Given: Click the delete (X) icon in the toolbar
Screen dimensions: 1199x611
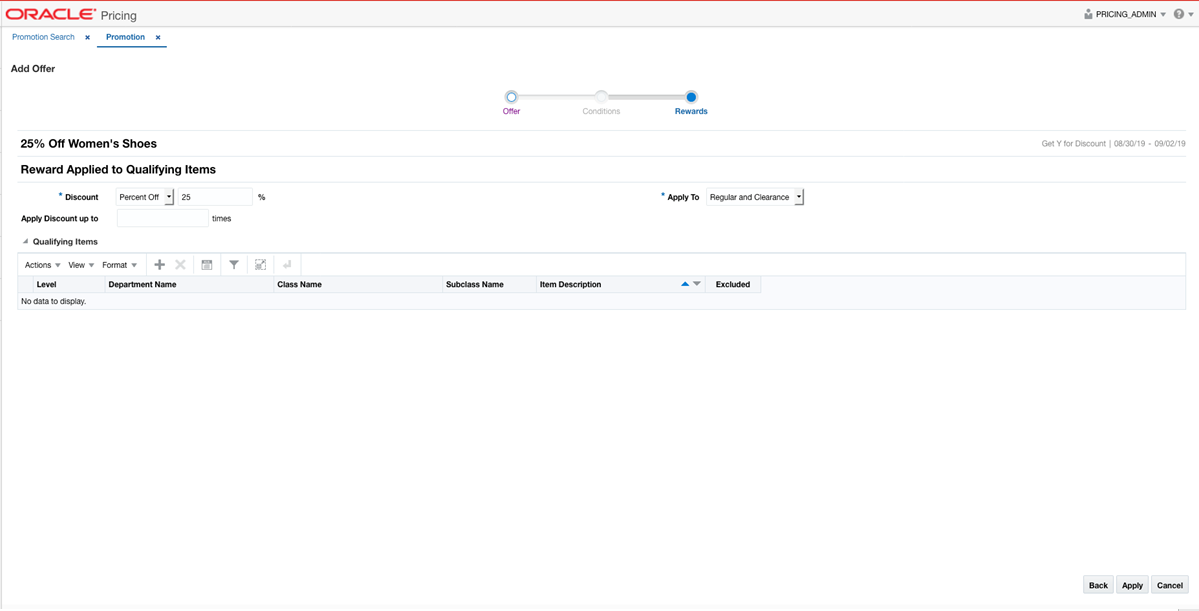Looking at the screenshot, I should tap(180, 265).
